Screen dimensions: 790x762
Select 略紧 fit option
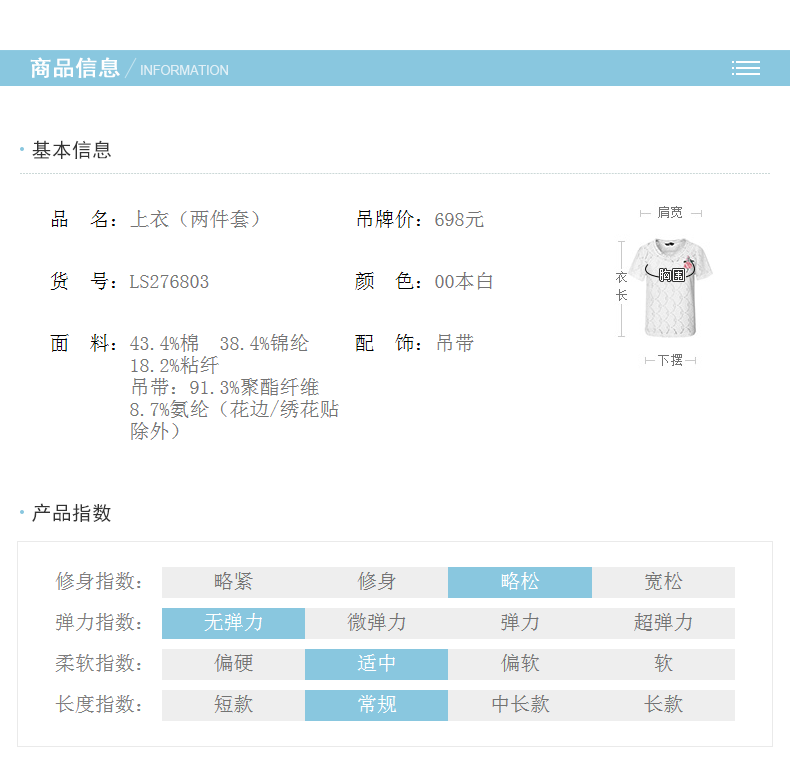[x=233, y=582]
